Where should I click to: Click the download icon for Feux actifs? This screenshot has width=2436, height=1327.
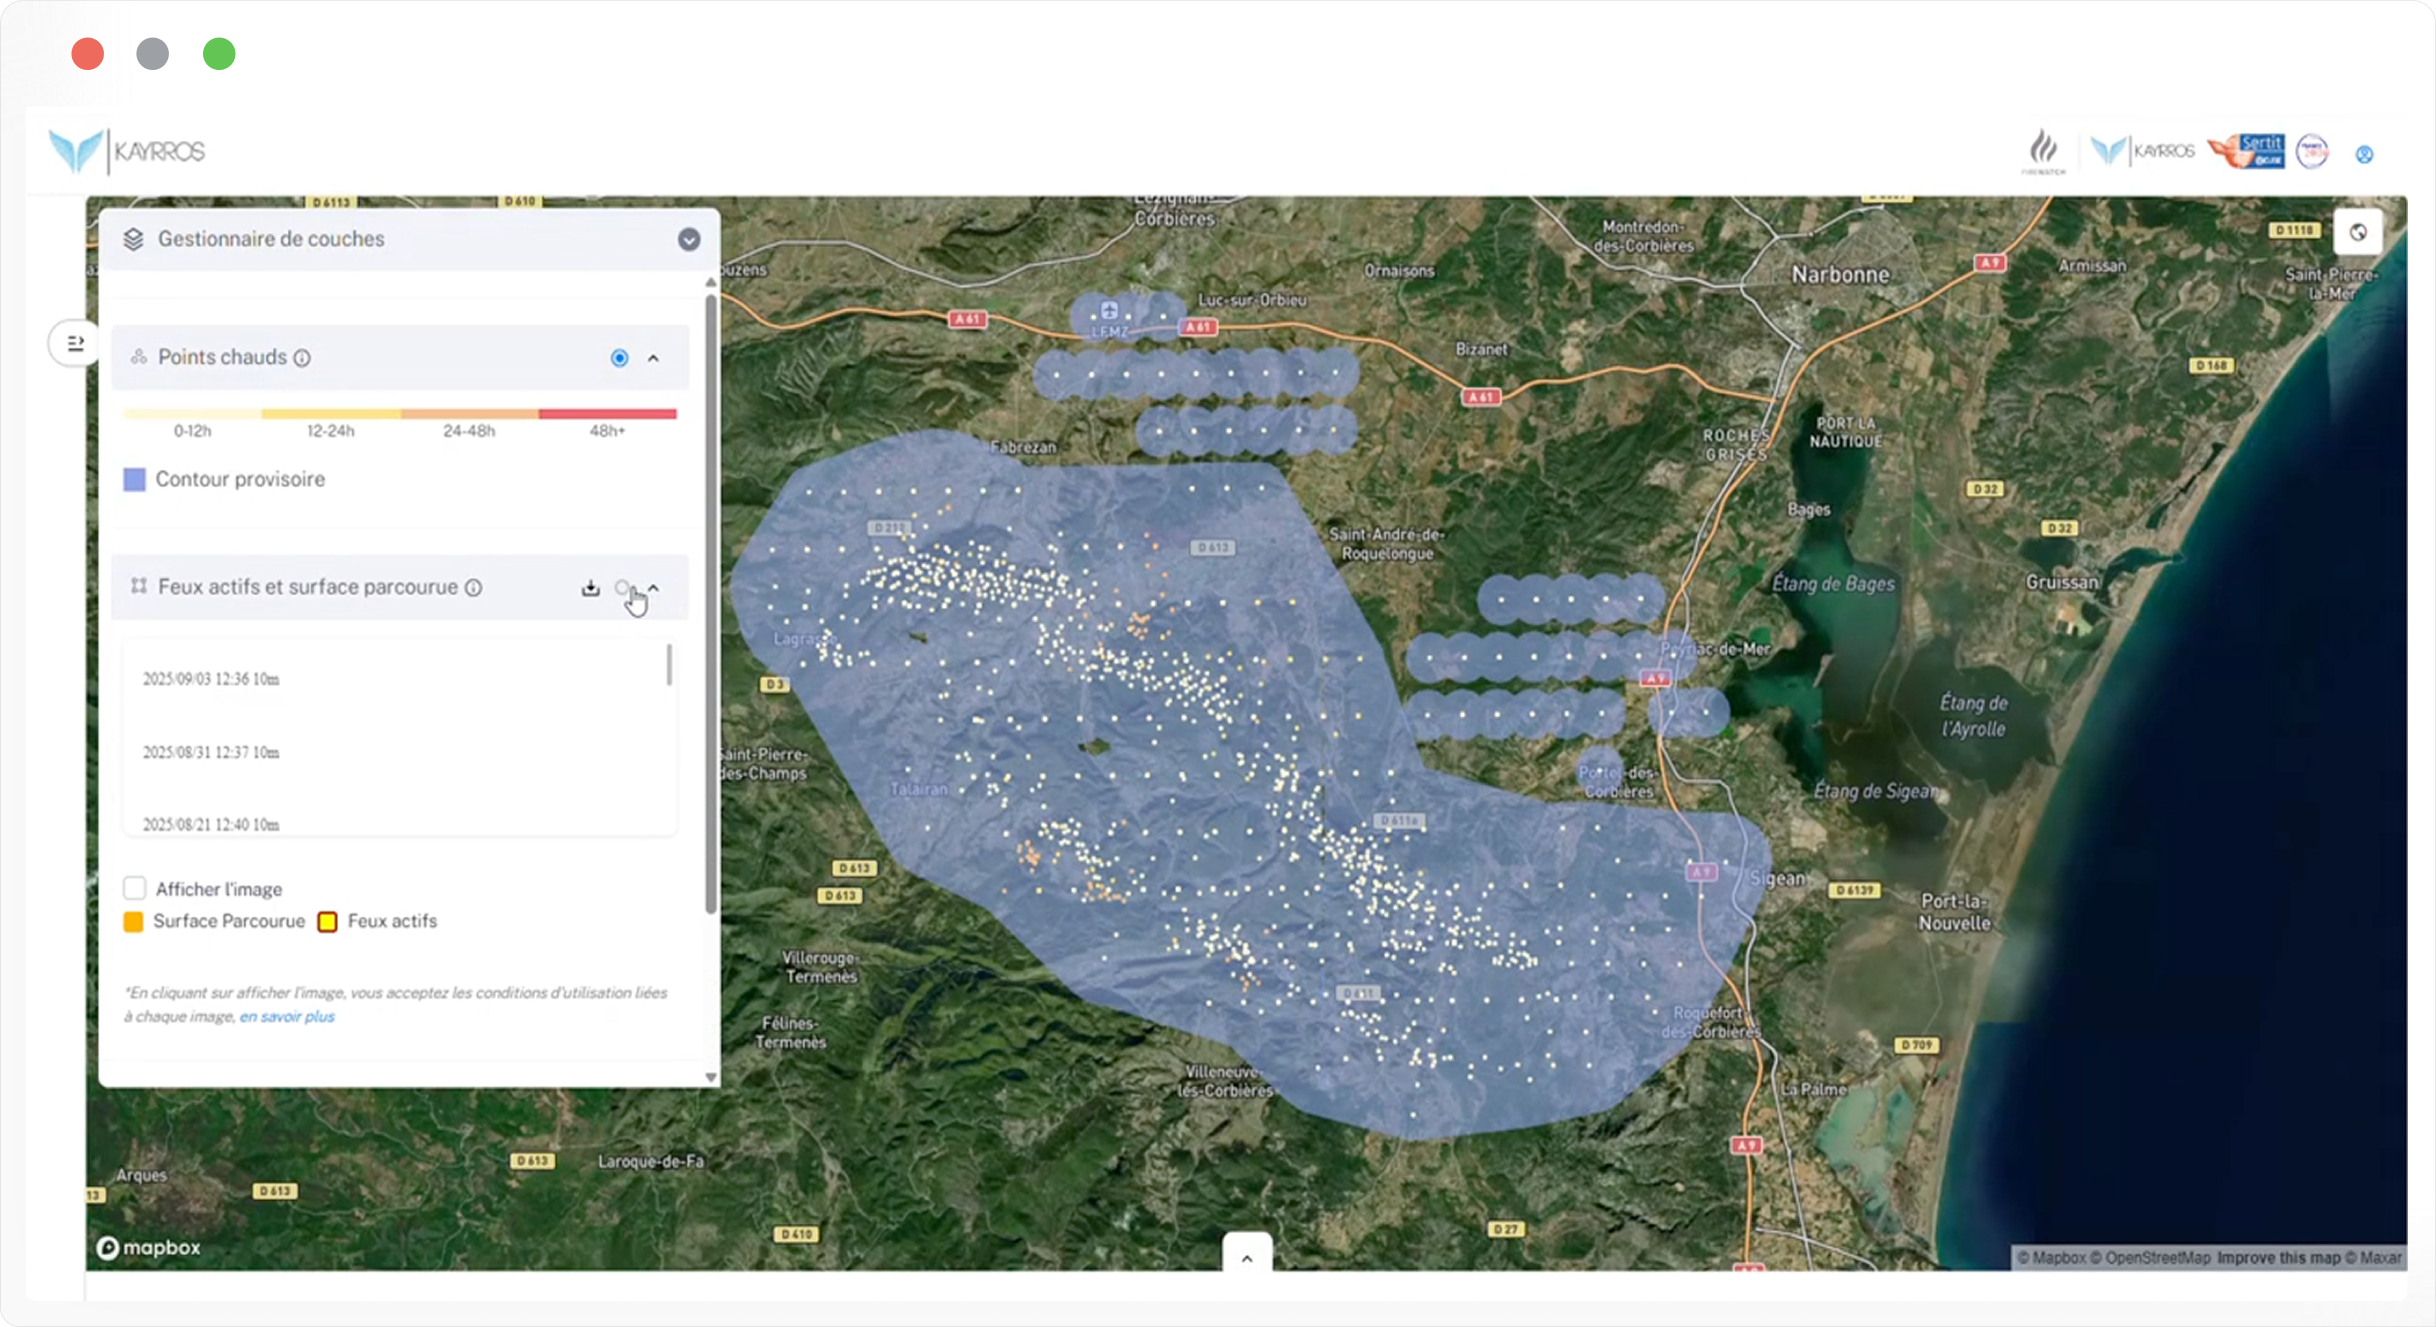point(590,588)
